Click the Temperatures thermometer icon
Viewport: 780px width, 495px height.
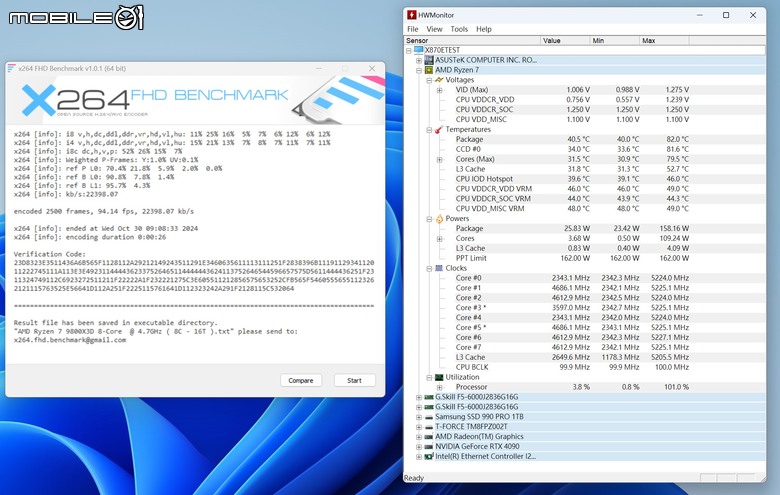click(x=439, y=129)
